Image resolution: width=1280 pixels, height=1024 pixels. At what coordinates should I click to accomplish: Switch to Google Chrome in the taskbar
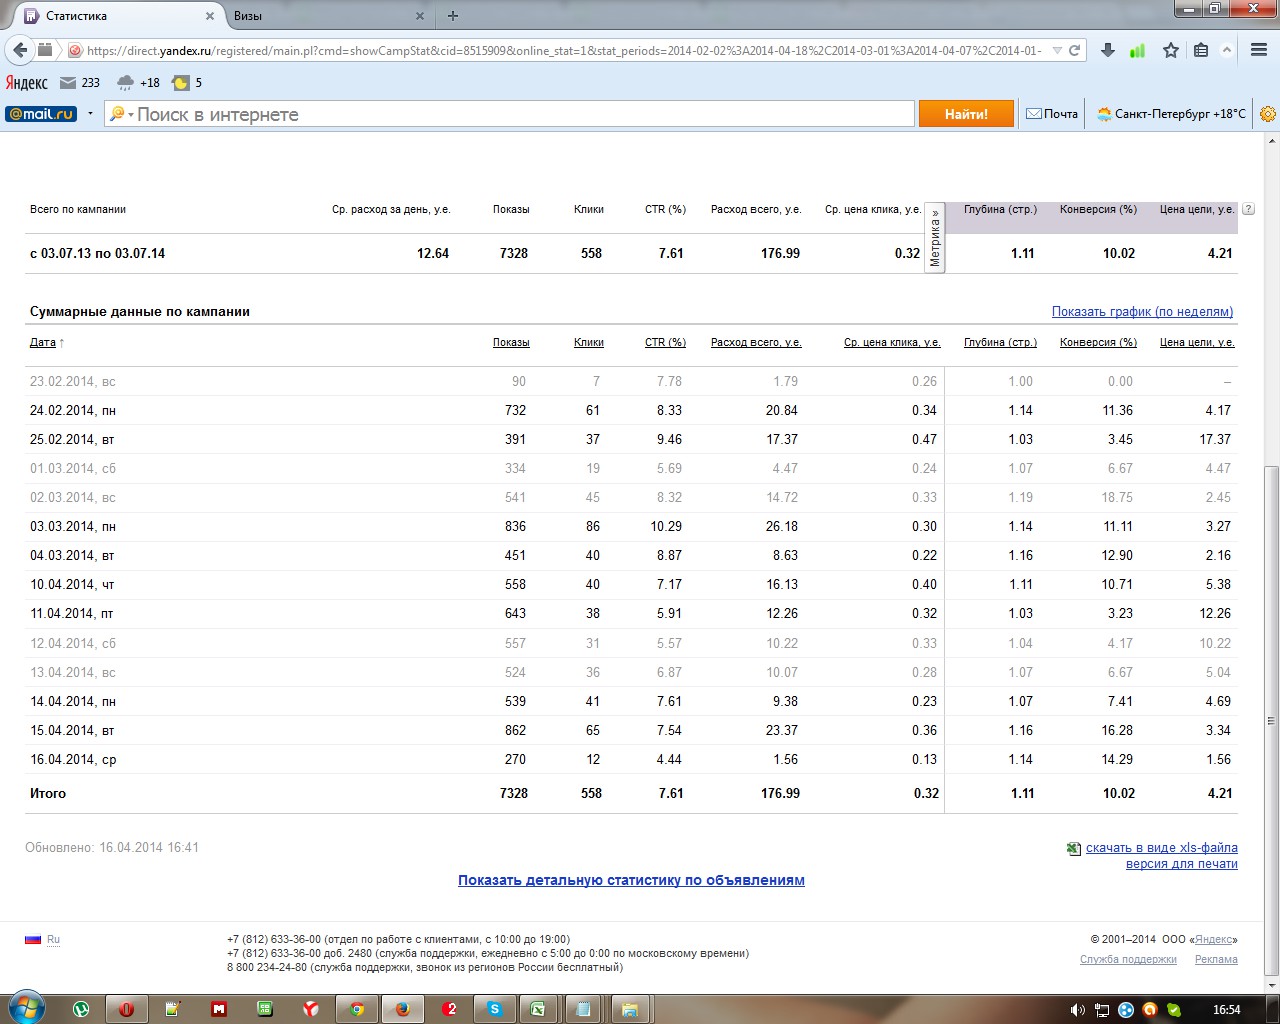tap(357, 1009)
